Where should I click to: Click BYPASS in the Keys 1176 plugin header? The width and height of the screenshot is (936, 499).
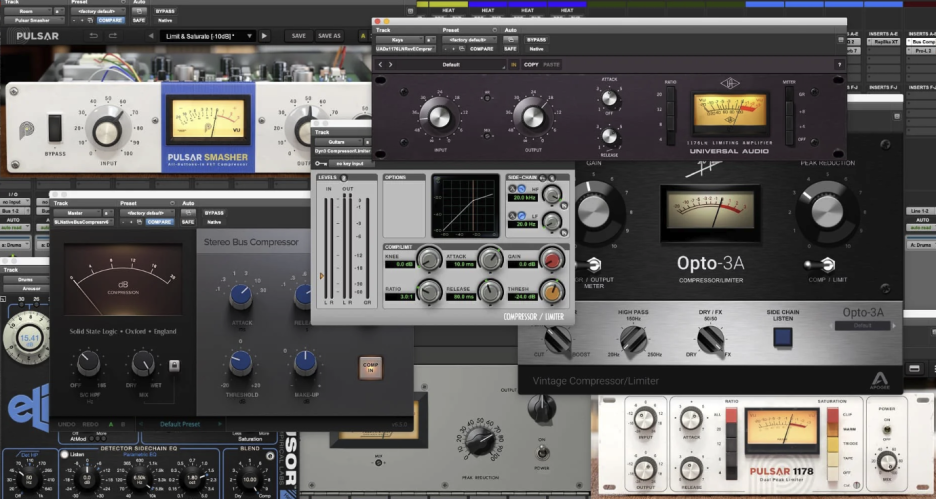536,40
